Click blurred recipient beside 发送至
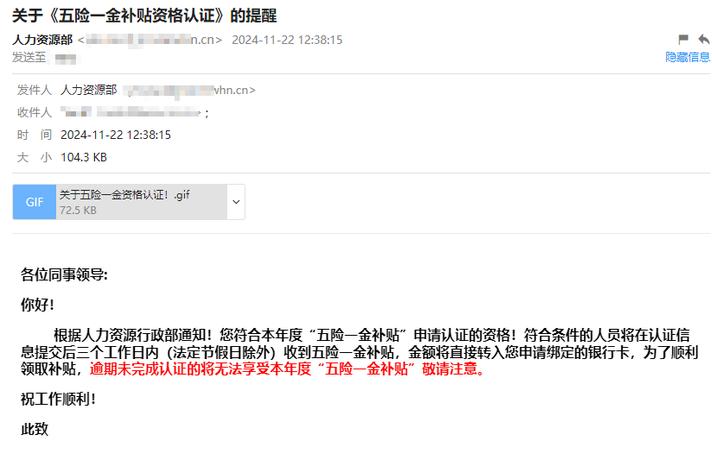712x460 pixels. click(65, 59)
